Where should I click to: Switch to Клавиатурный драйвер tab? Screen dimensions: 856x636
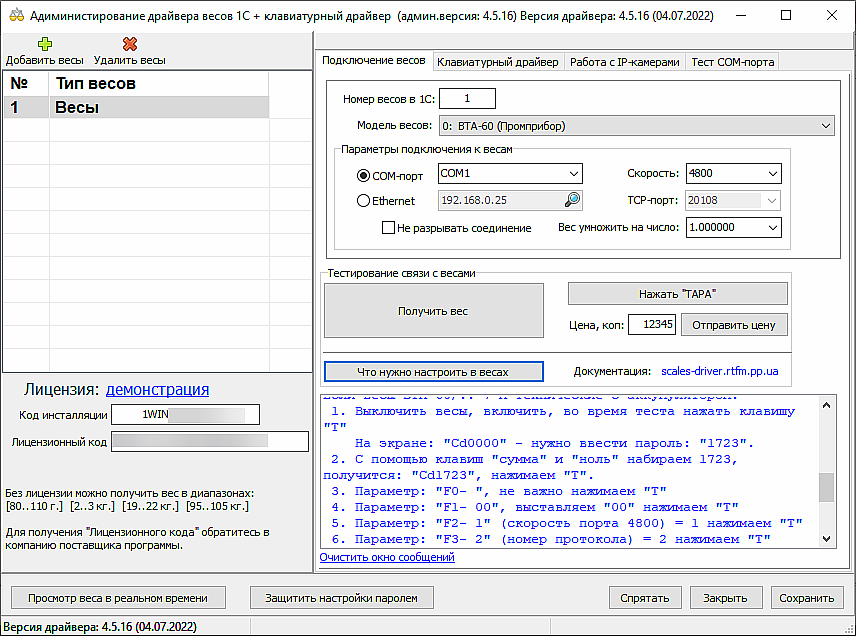[x=498, y=62]
